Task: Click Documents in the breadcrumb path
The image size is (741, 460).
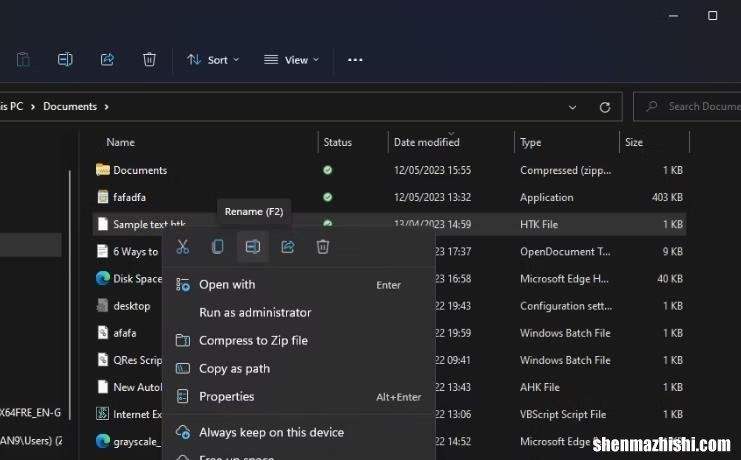Action: coord(70,106)
